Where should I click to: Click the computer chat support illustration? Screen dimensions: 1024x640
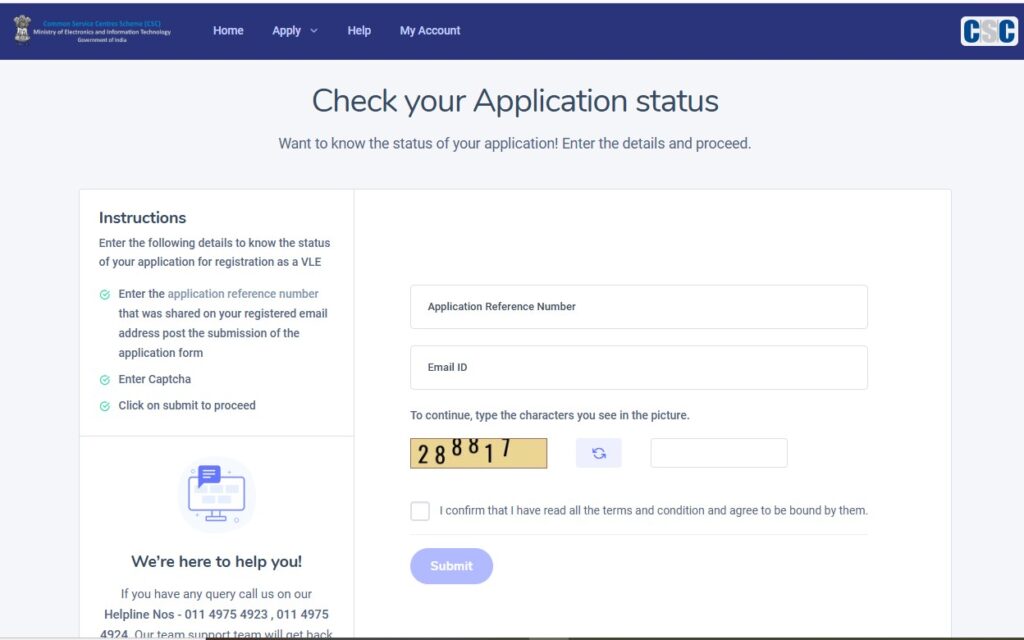(216, 494)
